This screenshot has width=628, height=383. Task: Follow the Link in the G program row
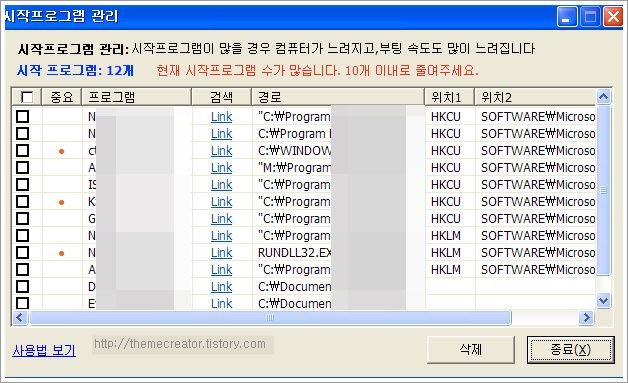[x=221, y=219]
